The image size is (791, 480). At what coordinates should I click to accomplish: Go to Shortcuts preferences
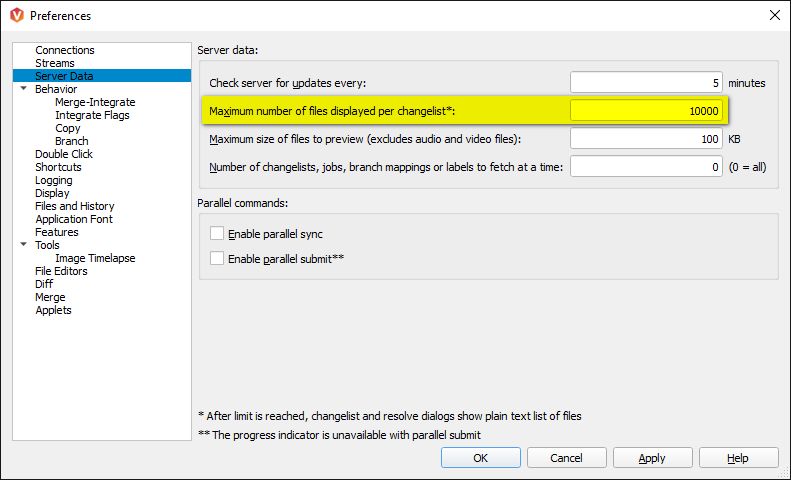click(58, 167)
